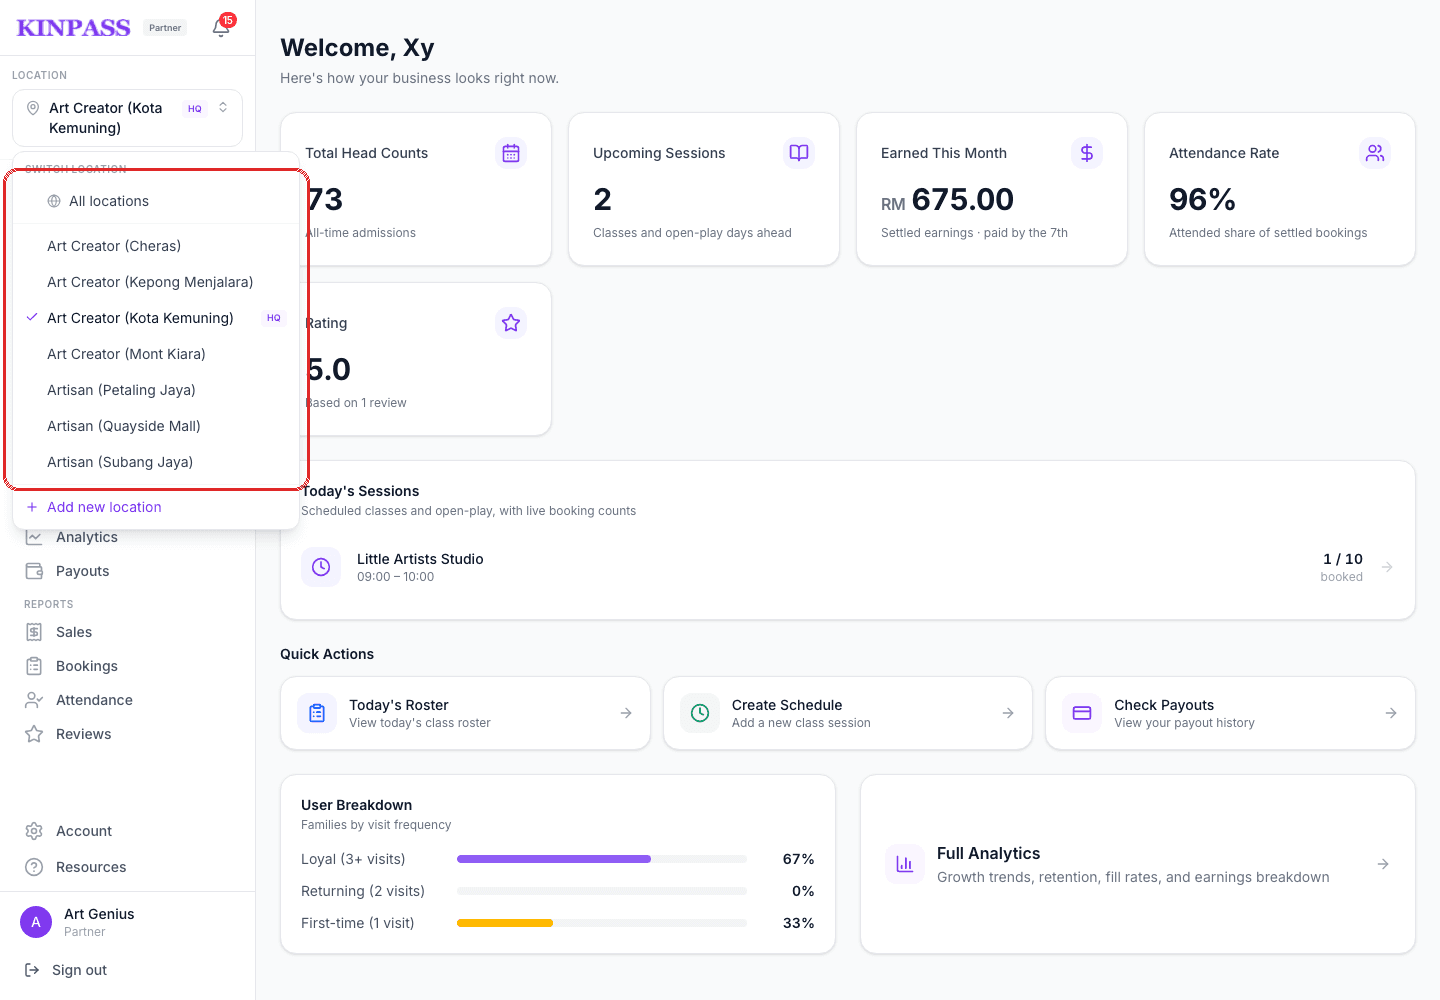Image resolution: width=1440 pixels, height=1000 pixels.
Task: Click the star icon in Rating card
Action: [x=511, y=323]
